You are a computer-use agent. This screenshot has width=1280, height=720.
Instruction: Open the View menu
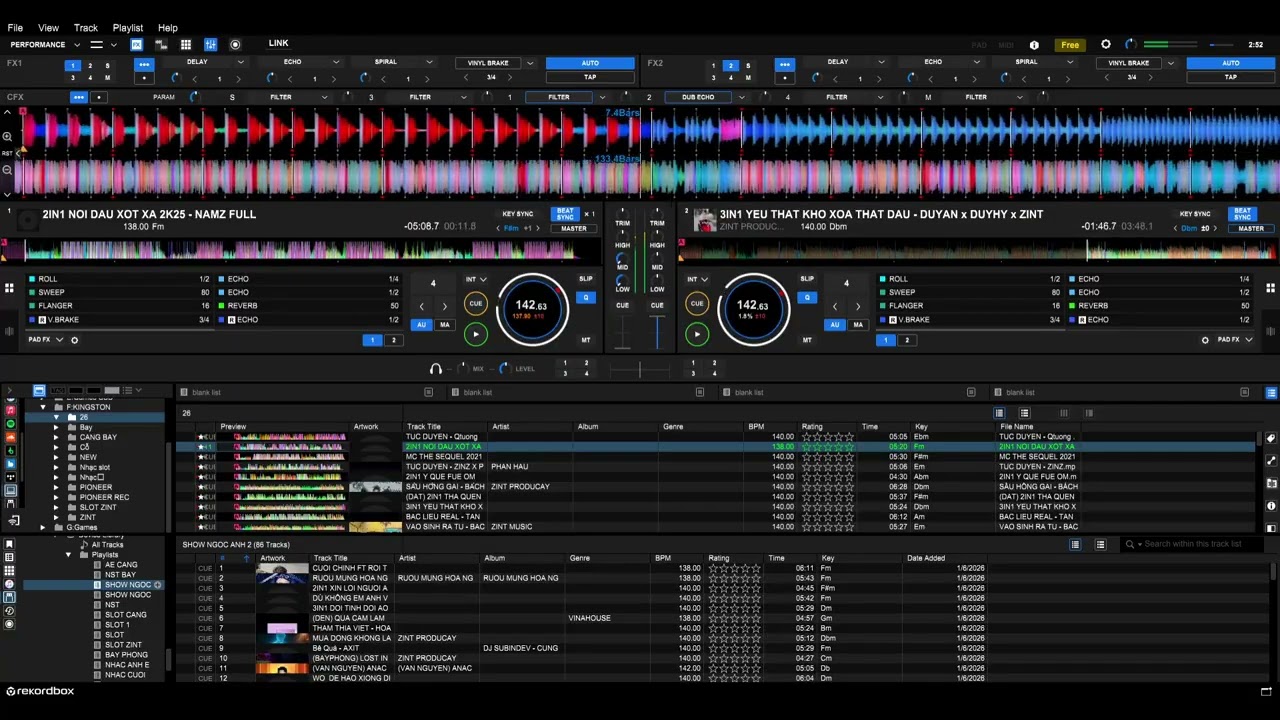(48, 28)
